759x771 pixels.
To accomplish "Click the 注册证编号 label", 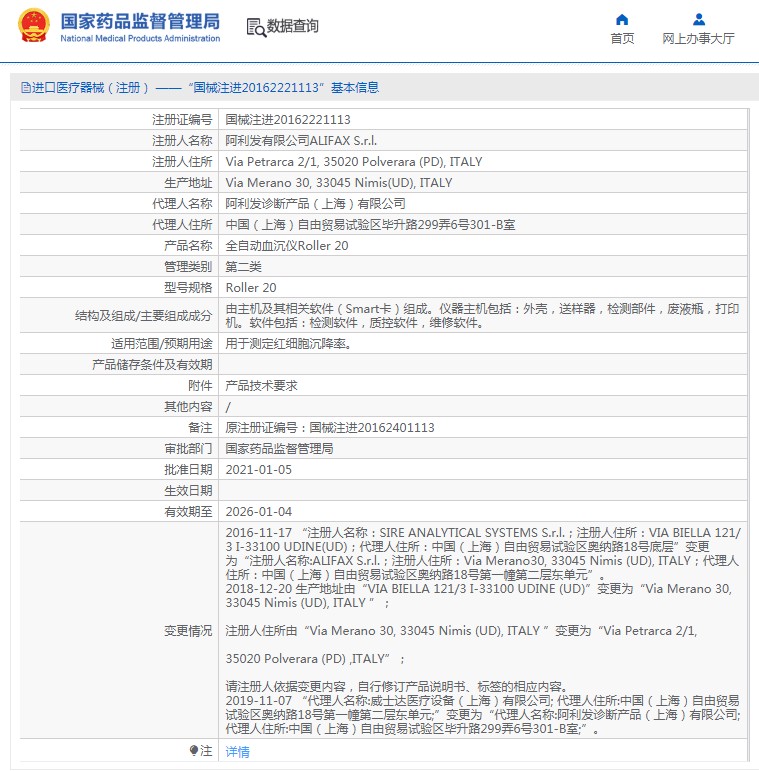I will pos(182,119).
